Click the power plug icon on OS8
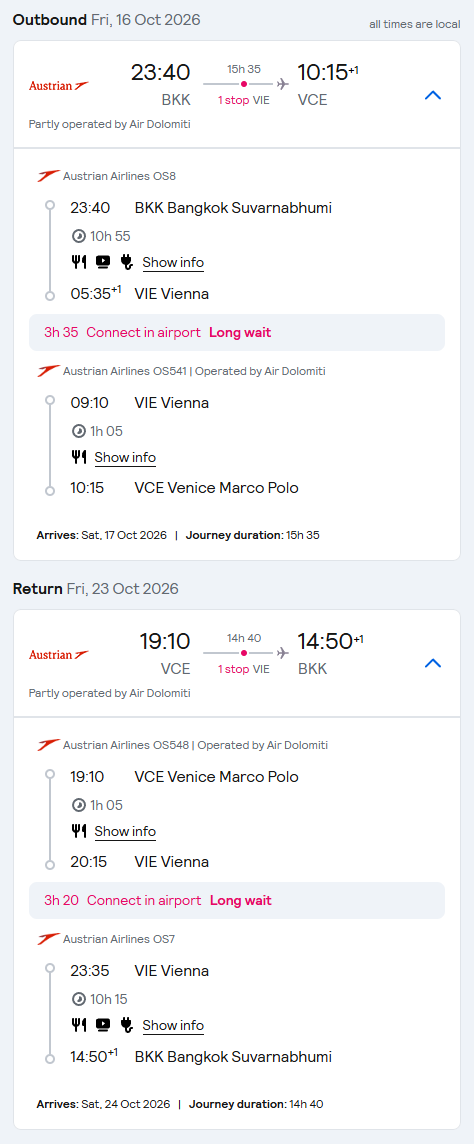 (126, 262)
